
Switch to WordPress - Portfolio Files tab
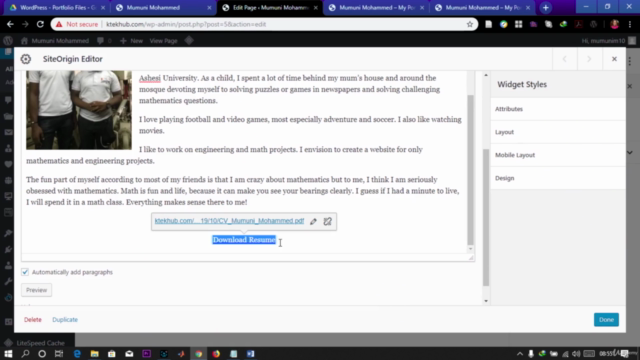(x=56, y=7)
